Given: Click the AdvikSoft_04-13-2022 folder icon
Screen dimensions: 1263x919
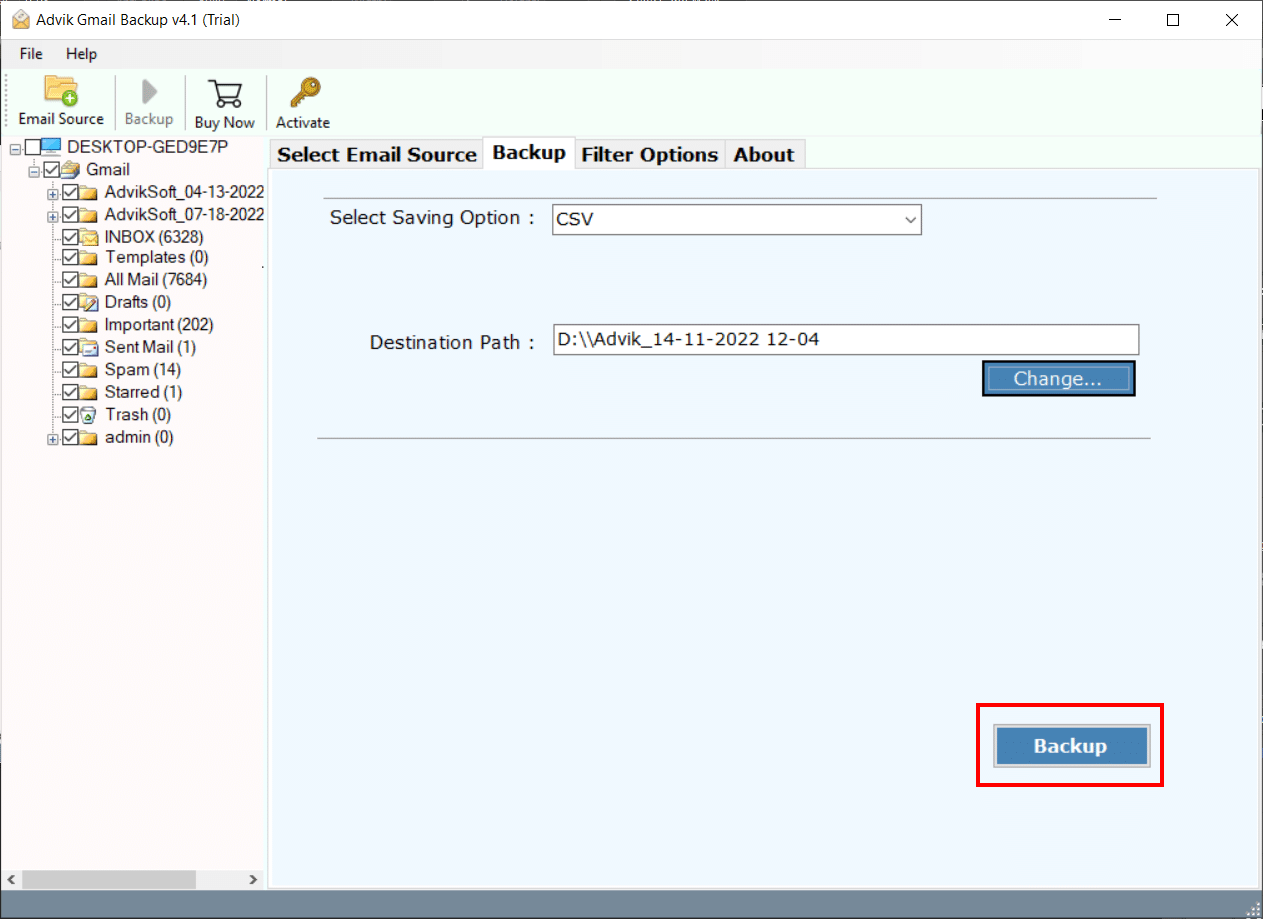Looking at the screenshot, I should [x=89, y=192].
